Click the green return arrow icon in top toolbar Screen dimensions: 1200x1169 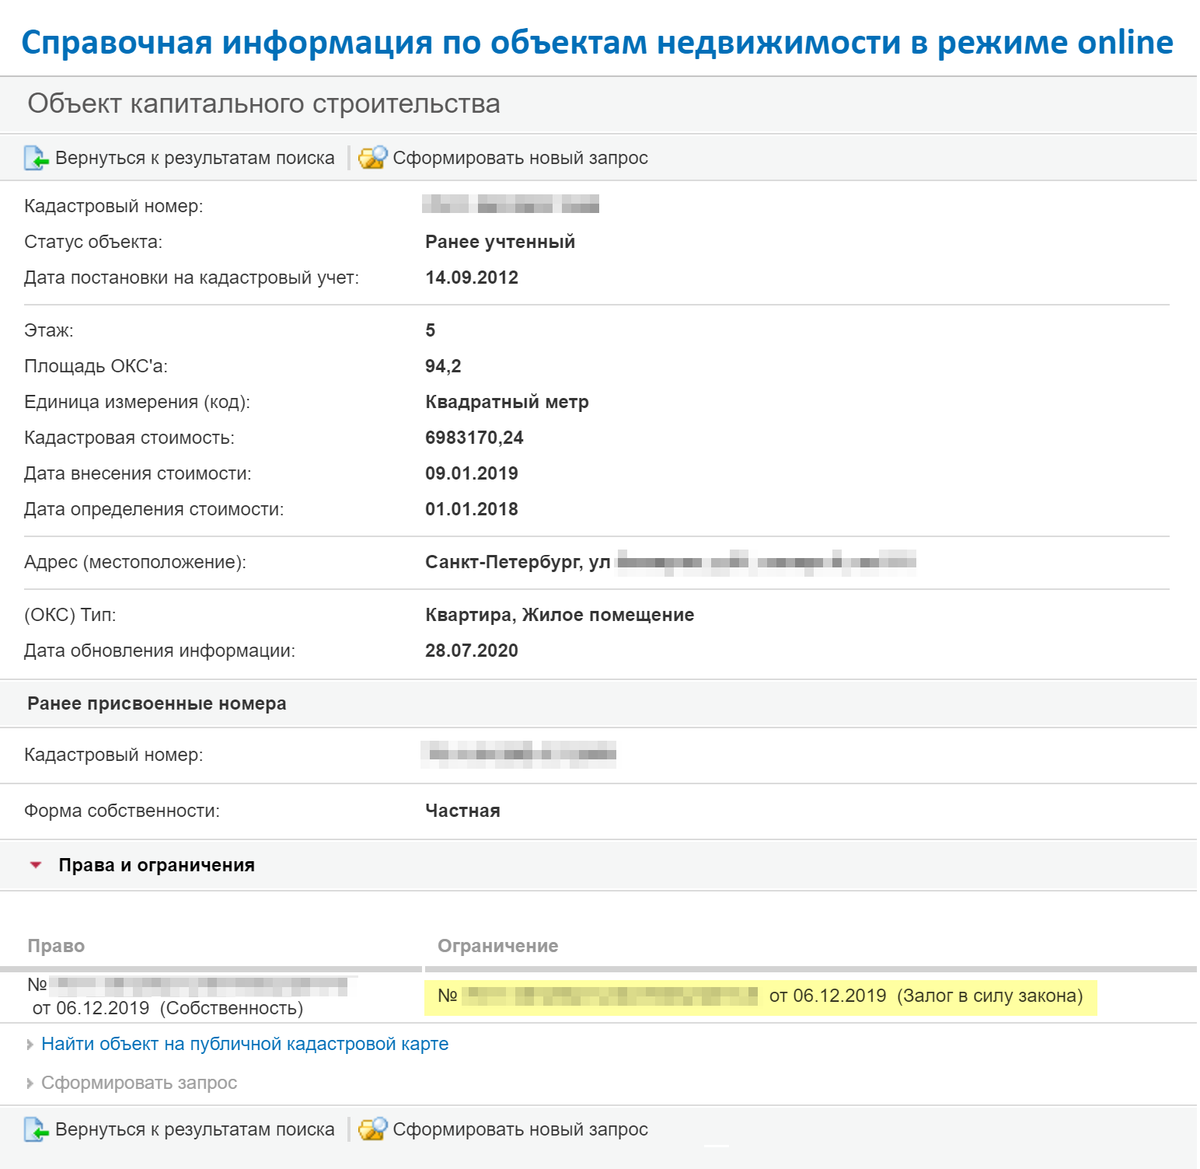pyautogui.click(x=34, y=157)
